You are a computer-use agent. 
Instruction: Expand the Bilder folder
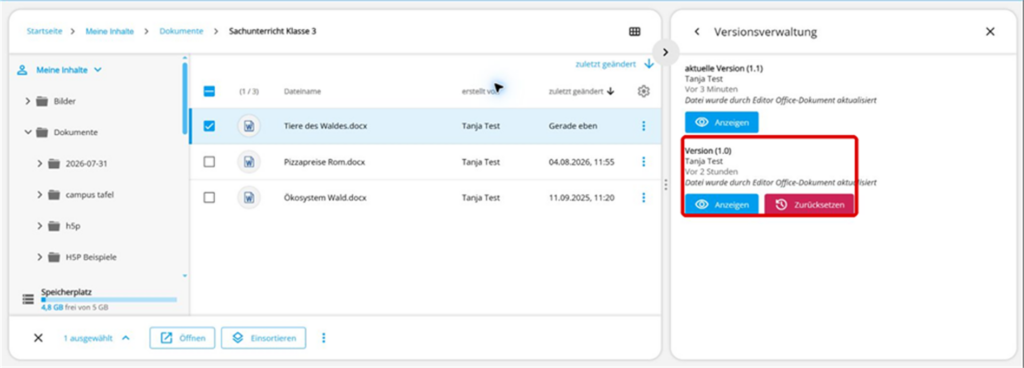click(x=27, y=101)
